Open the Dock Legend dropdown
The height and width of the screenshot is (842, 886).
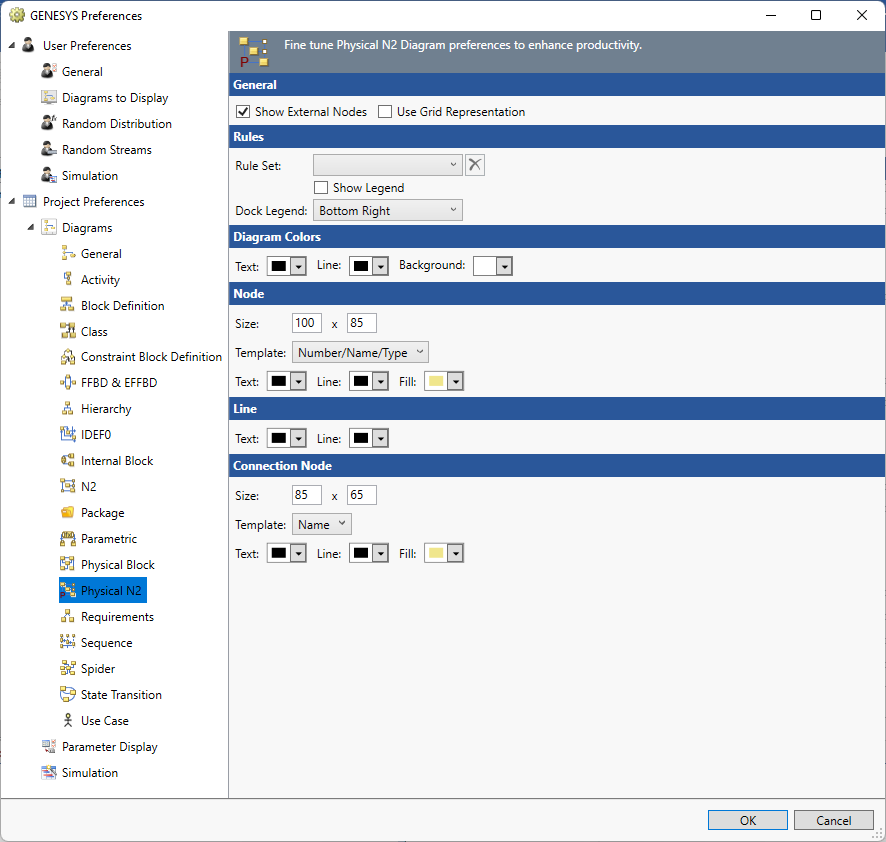(x=387, y=211)
